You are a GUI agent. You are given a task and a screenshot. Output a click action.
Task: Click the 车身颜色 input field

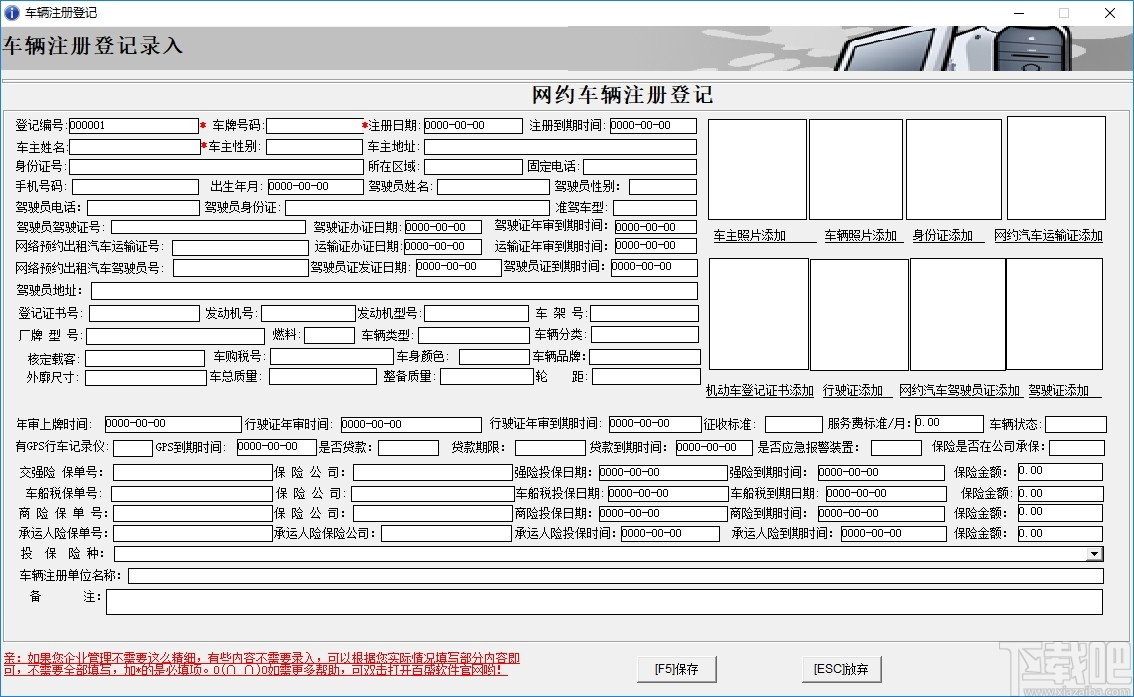click(494, 357)
